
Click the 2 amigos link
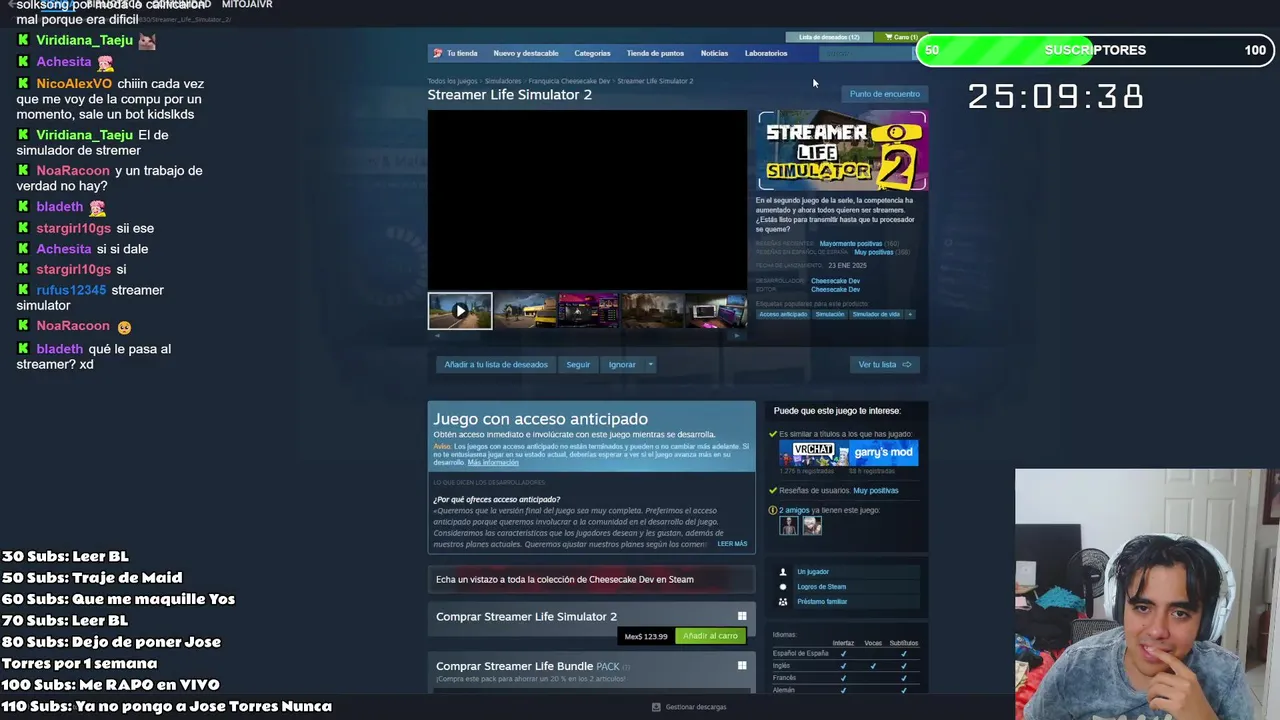[795, 510]
